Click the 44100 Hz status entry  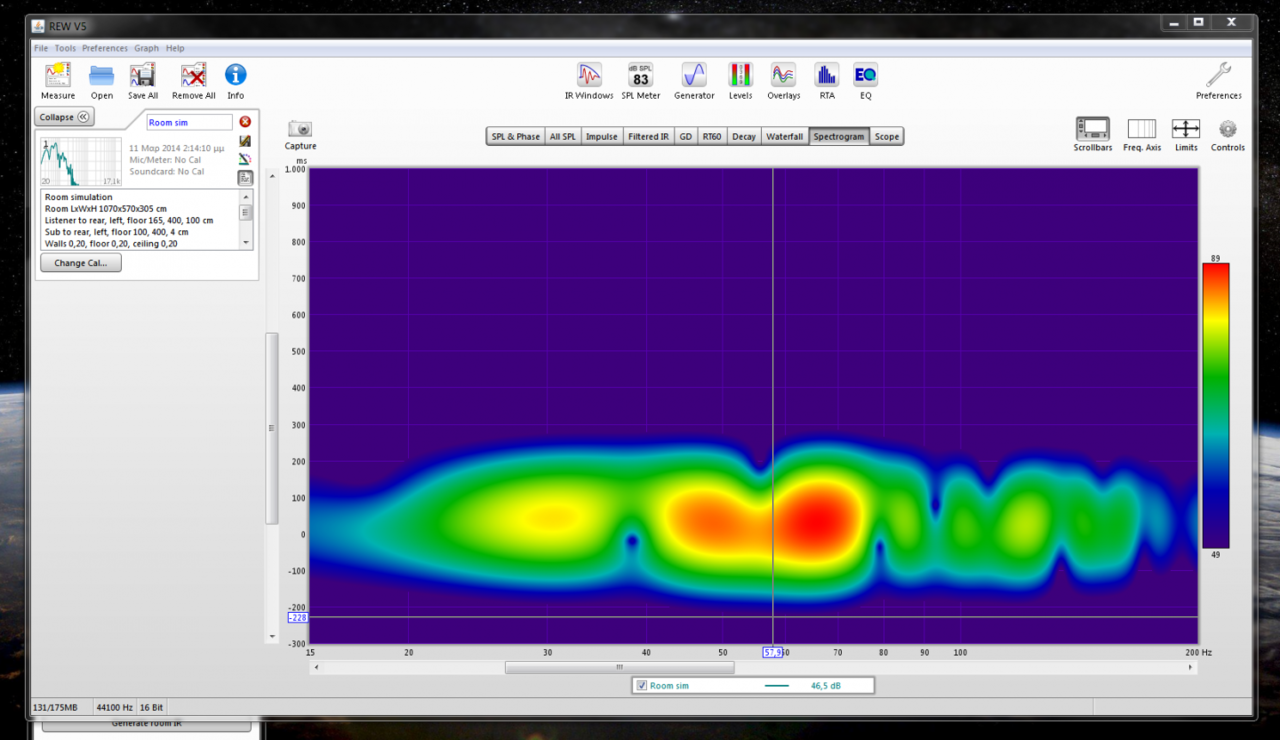[x=113, y=707]
